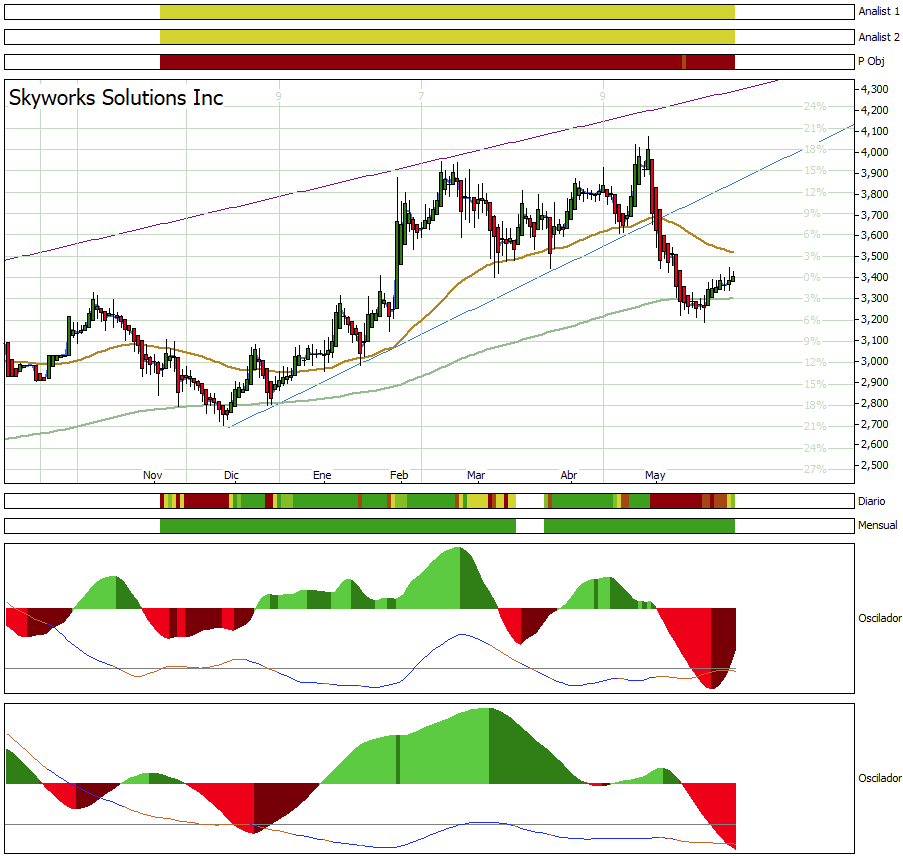Screen dimensions: 903x856
Task: Click the purple upper channel trend line
Action: pyautogui.click(x=392, y=171)
